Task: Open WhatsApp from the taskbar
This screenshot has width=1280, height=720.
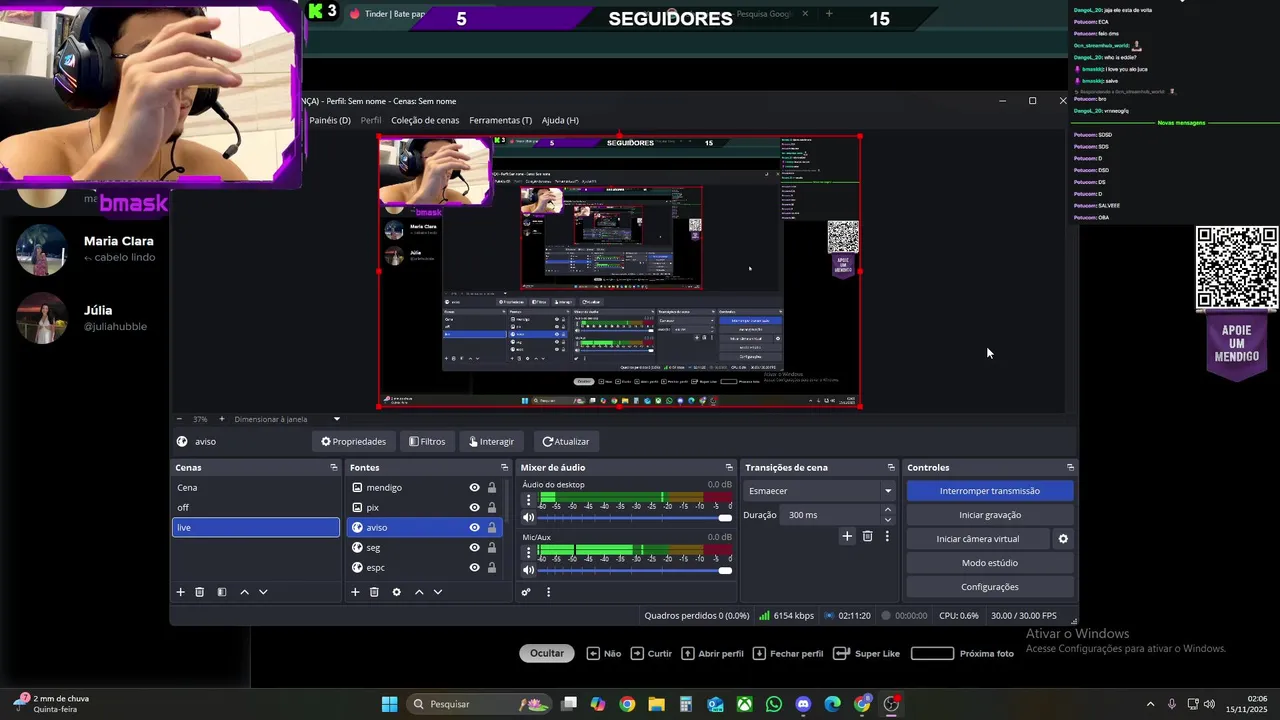Action: pos(774,704)
